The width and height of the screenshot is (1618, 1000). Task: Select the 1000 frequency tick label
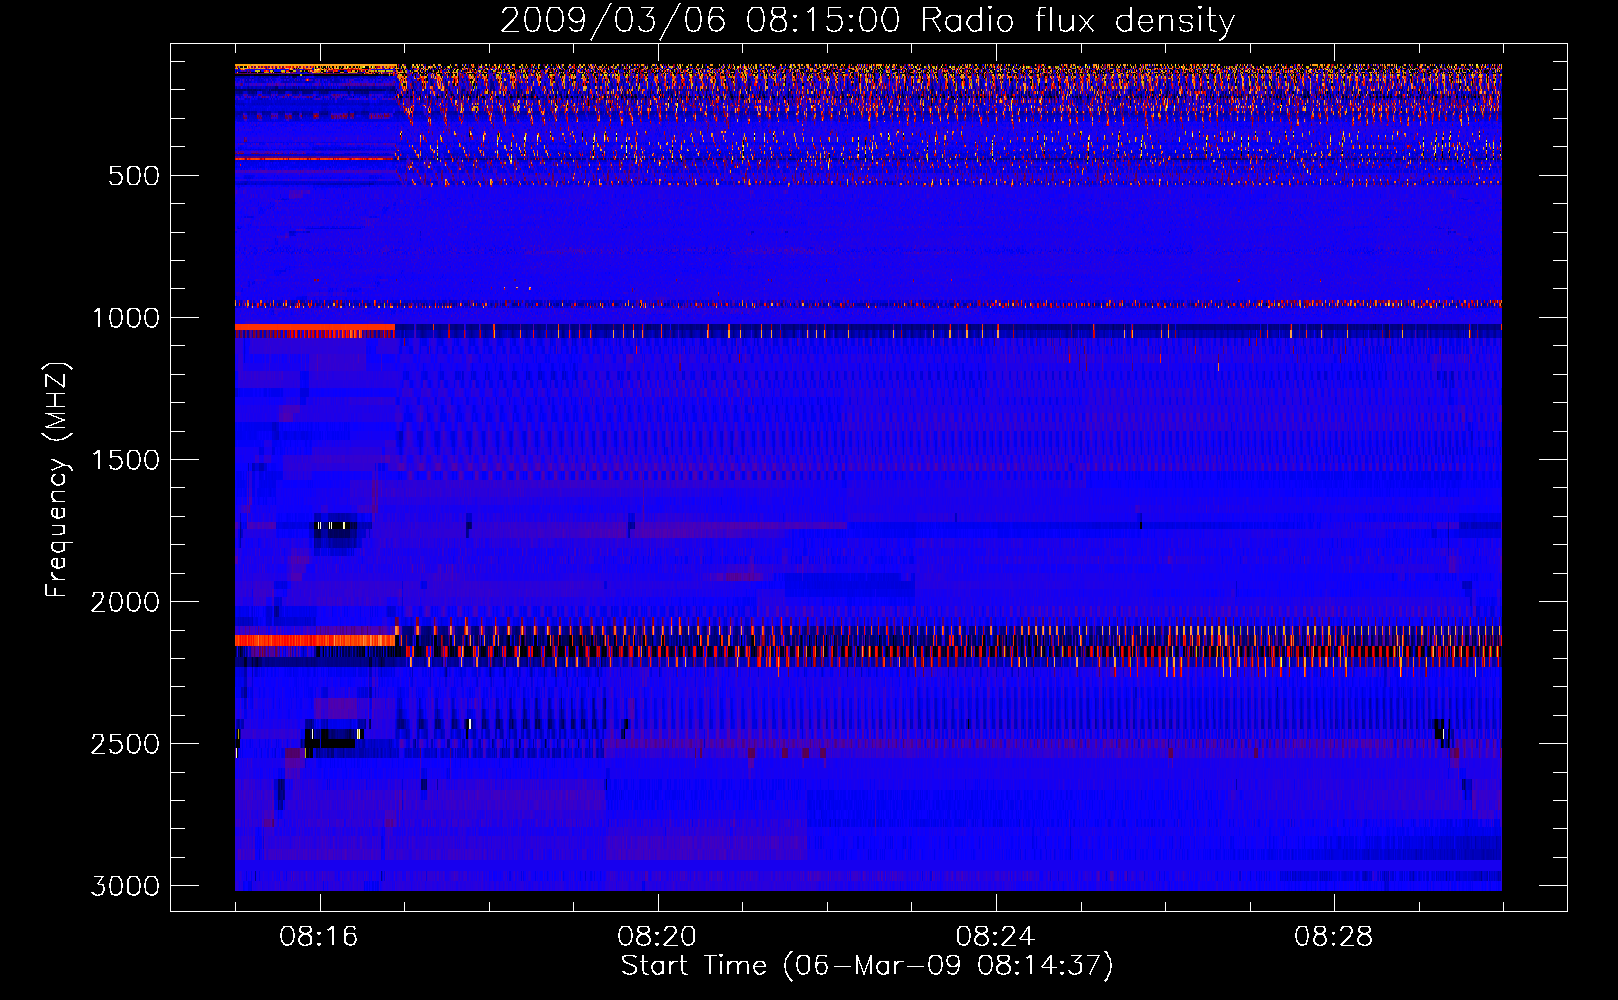tap(126, 318)
